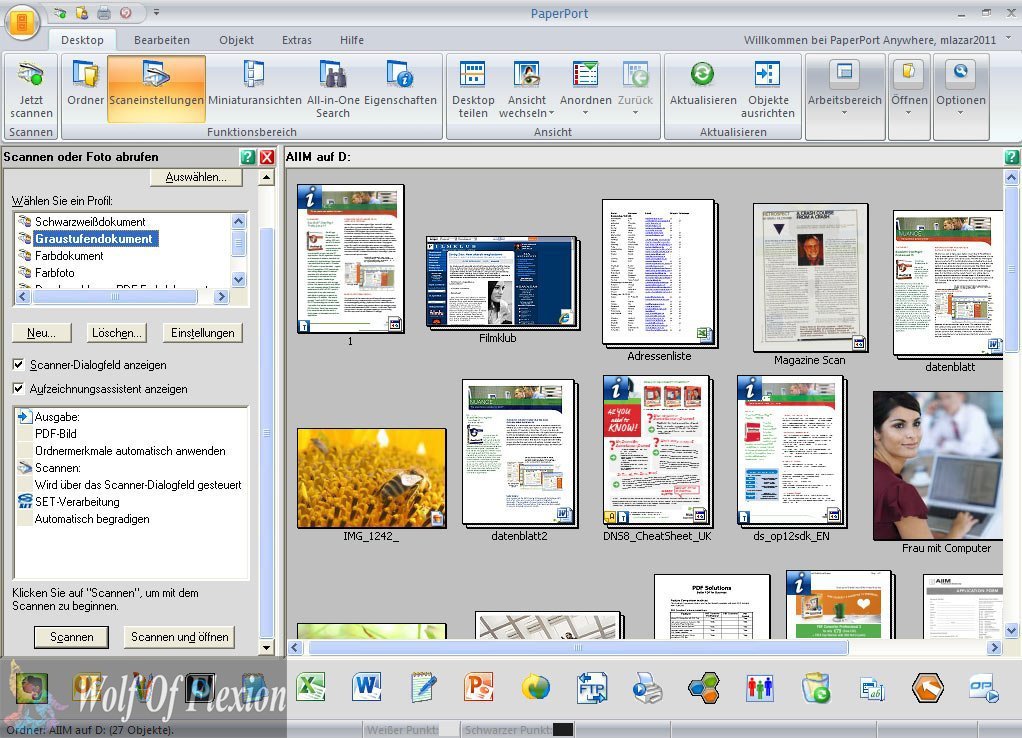Open the Hilfe tab
The image size is (1022, 738).
click(x=351, y=40)
